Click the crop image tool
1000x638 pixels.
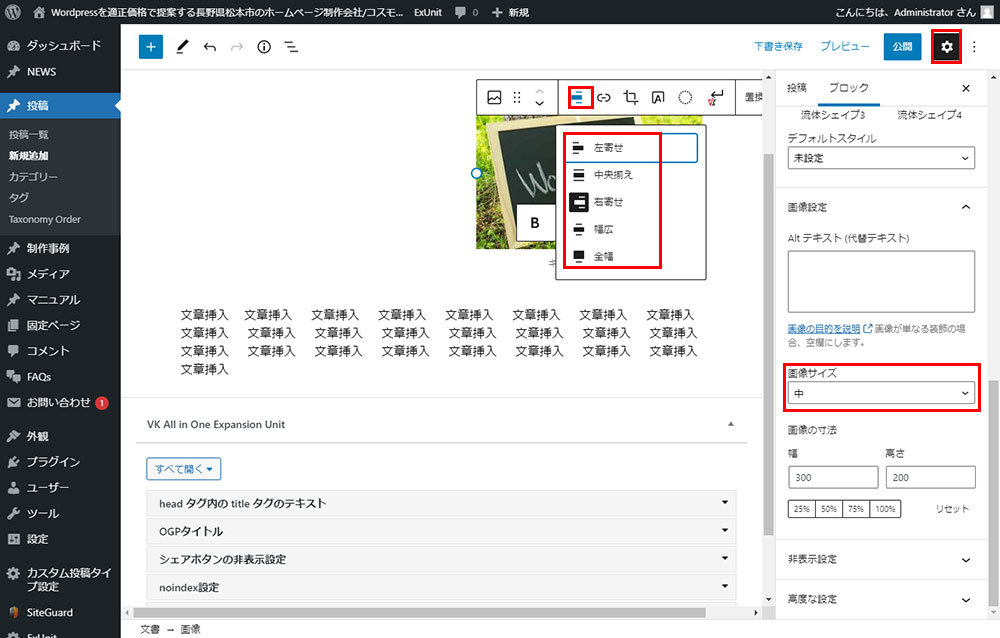[x=631, y=97]
